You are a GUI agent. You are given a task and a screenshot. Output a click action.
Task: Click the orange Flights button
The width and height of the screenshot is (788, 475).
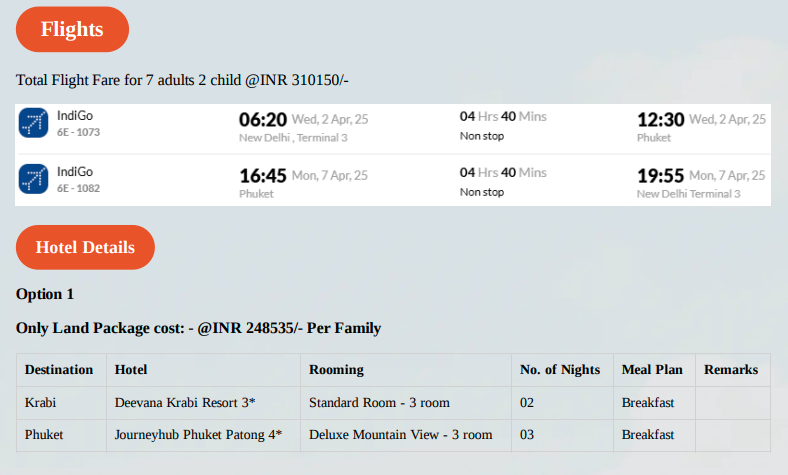[x=72, y=29]
